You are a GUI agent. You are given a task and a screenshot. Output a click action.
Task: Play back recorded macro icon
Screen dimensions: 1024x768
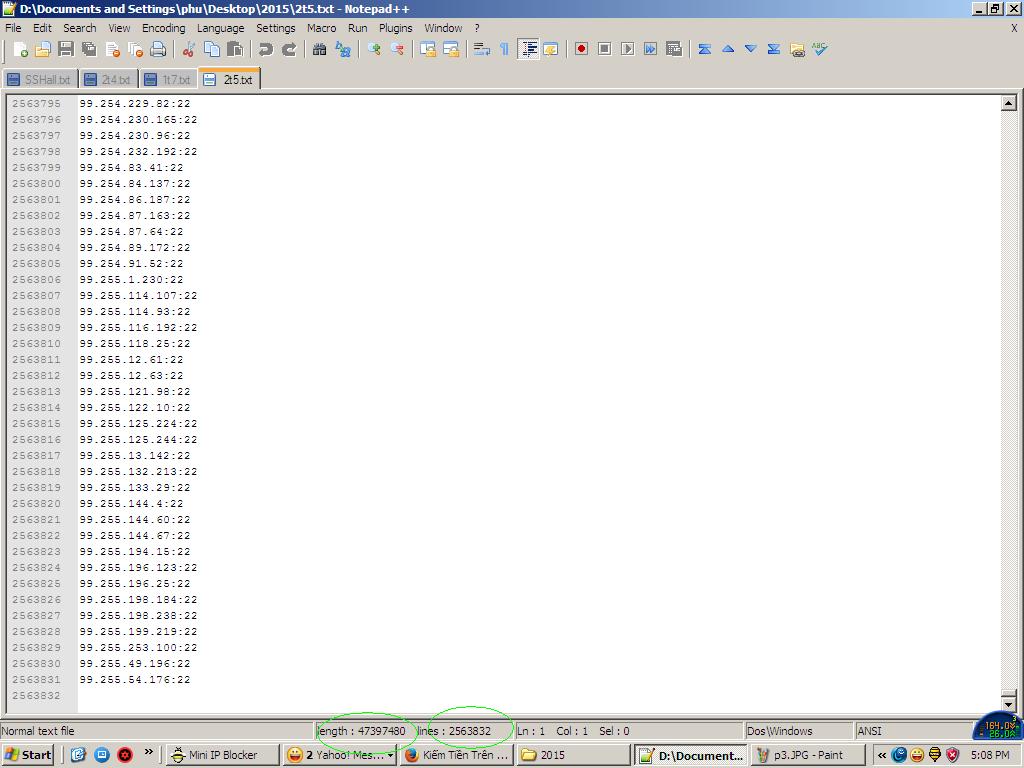coord(628,50)
